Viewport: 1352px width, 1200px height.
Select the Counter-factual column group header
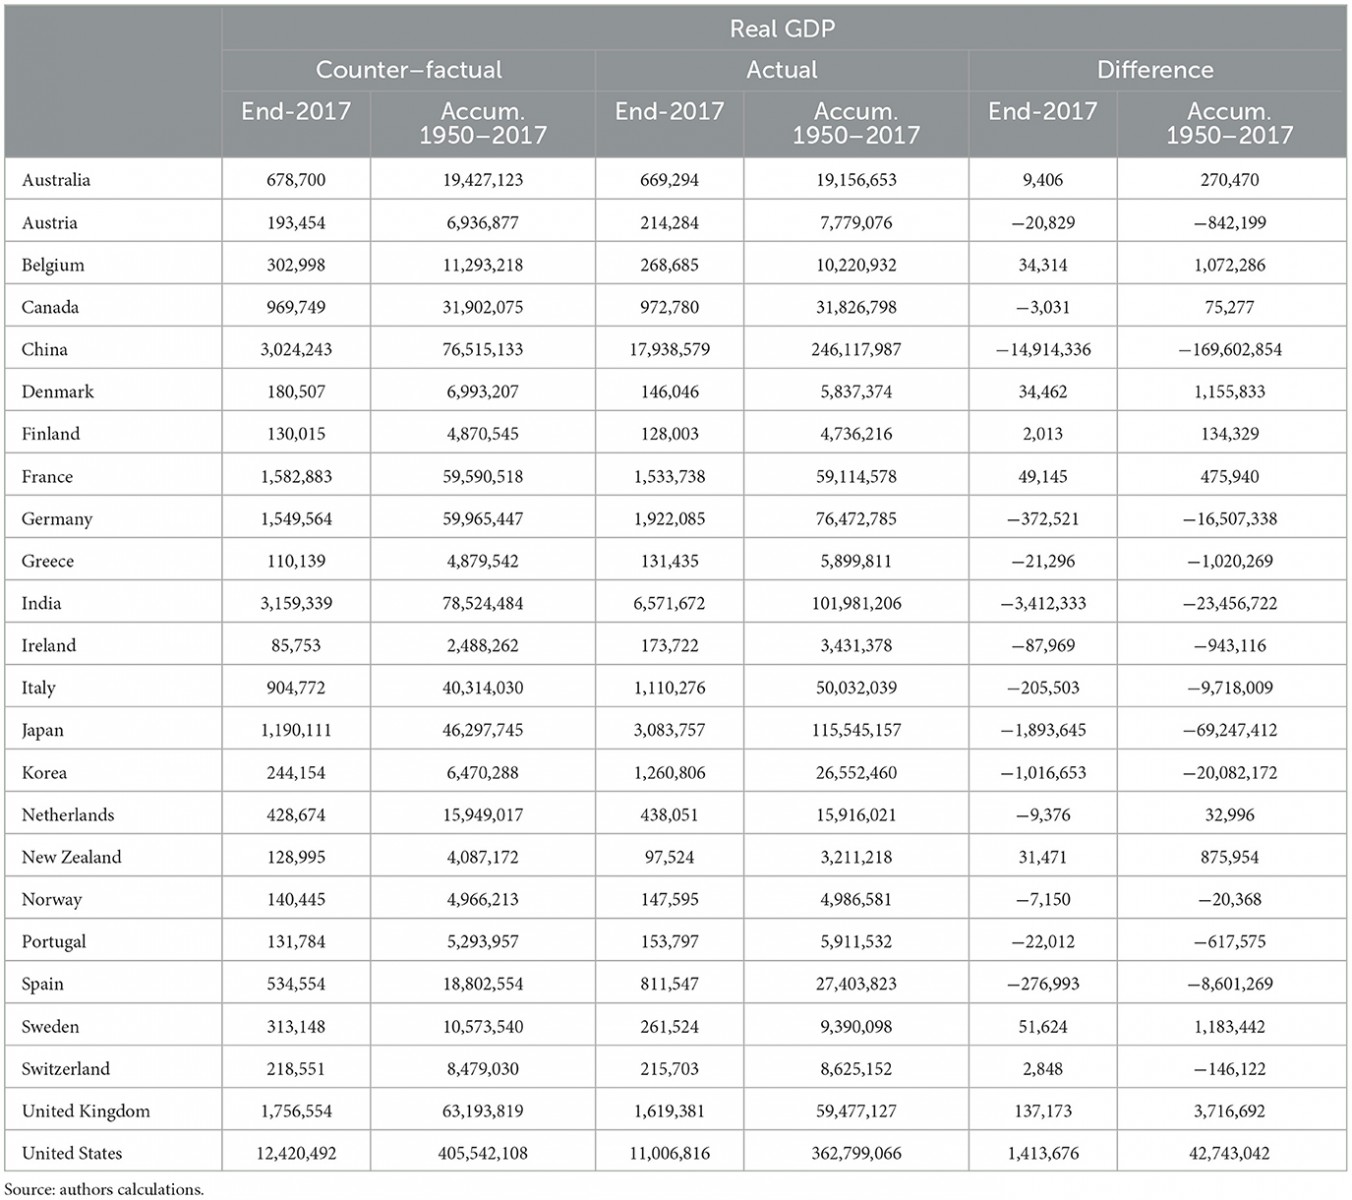coord(409,70)
